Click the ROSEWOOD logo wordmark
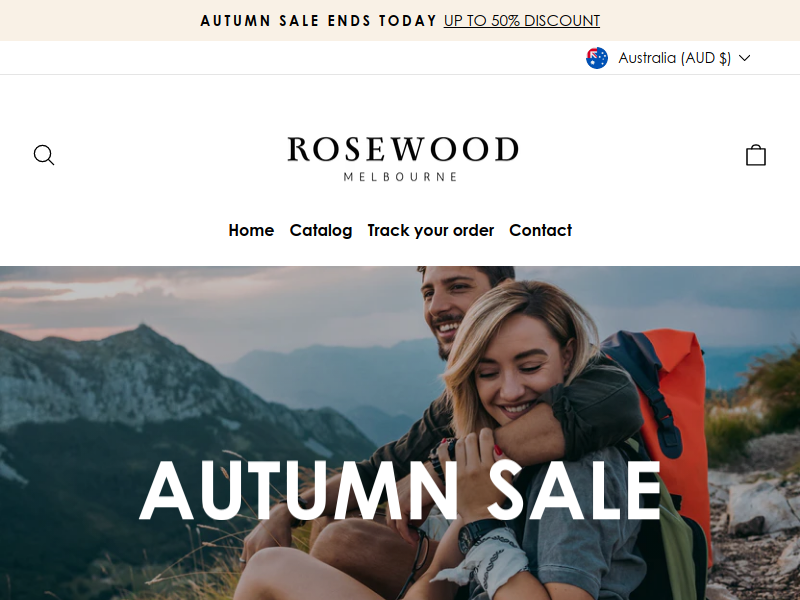 click(403, 149)
